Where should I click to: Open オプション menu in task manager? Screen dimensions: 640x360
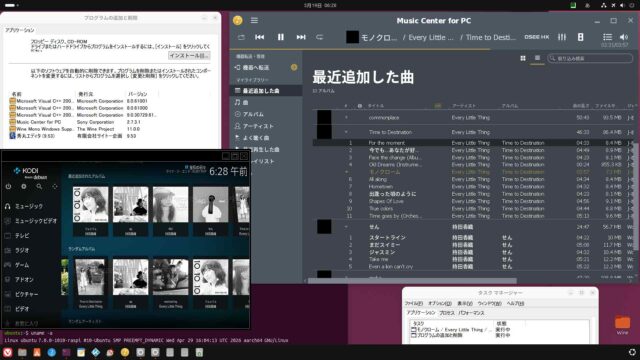pyautogui.click(x=440, y=304)
